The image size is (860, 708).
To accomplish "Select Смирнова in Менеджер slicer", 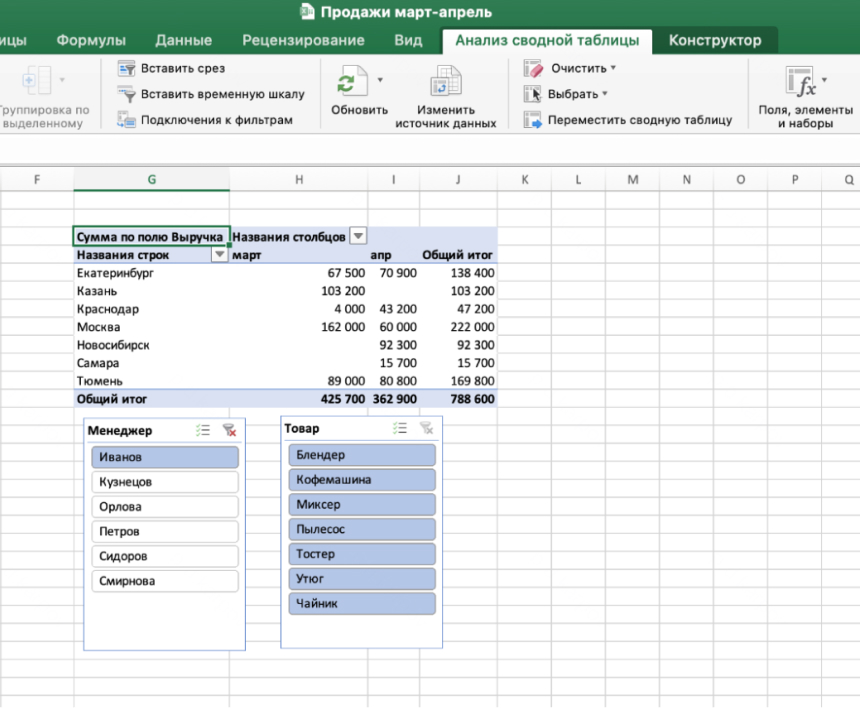I will point(165,581).
